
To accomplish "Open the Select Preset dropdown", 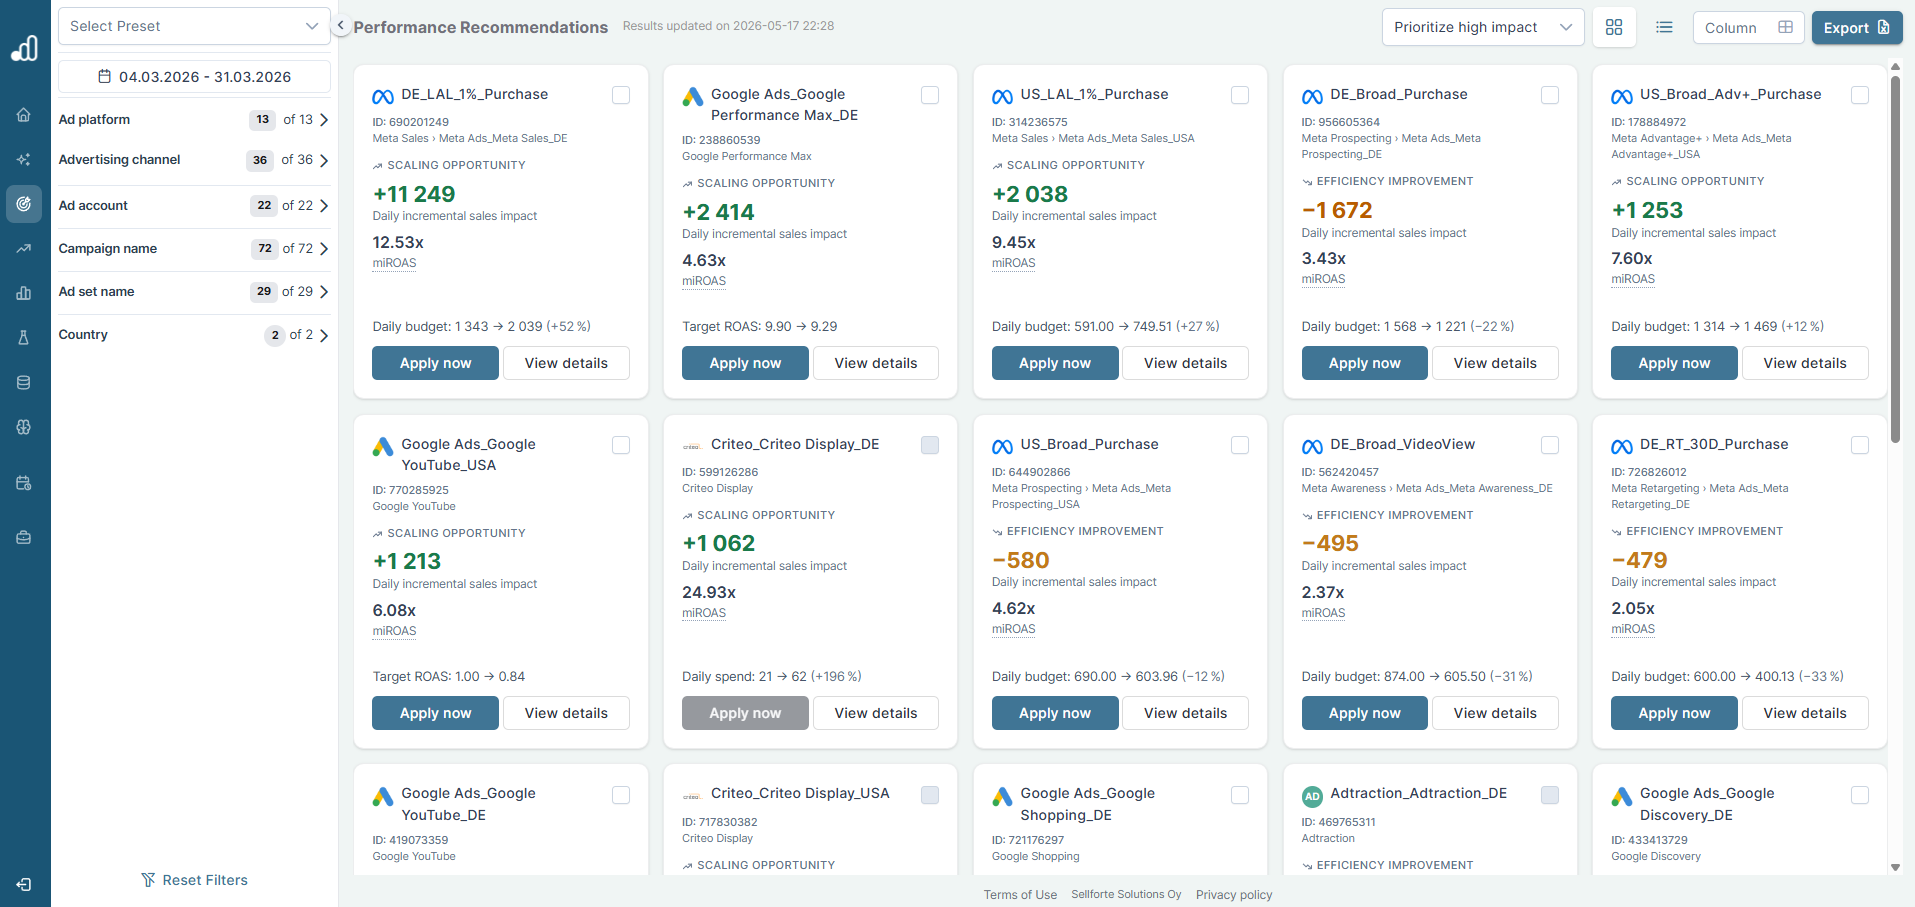I will click(x=194, y=26).
